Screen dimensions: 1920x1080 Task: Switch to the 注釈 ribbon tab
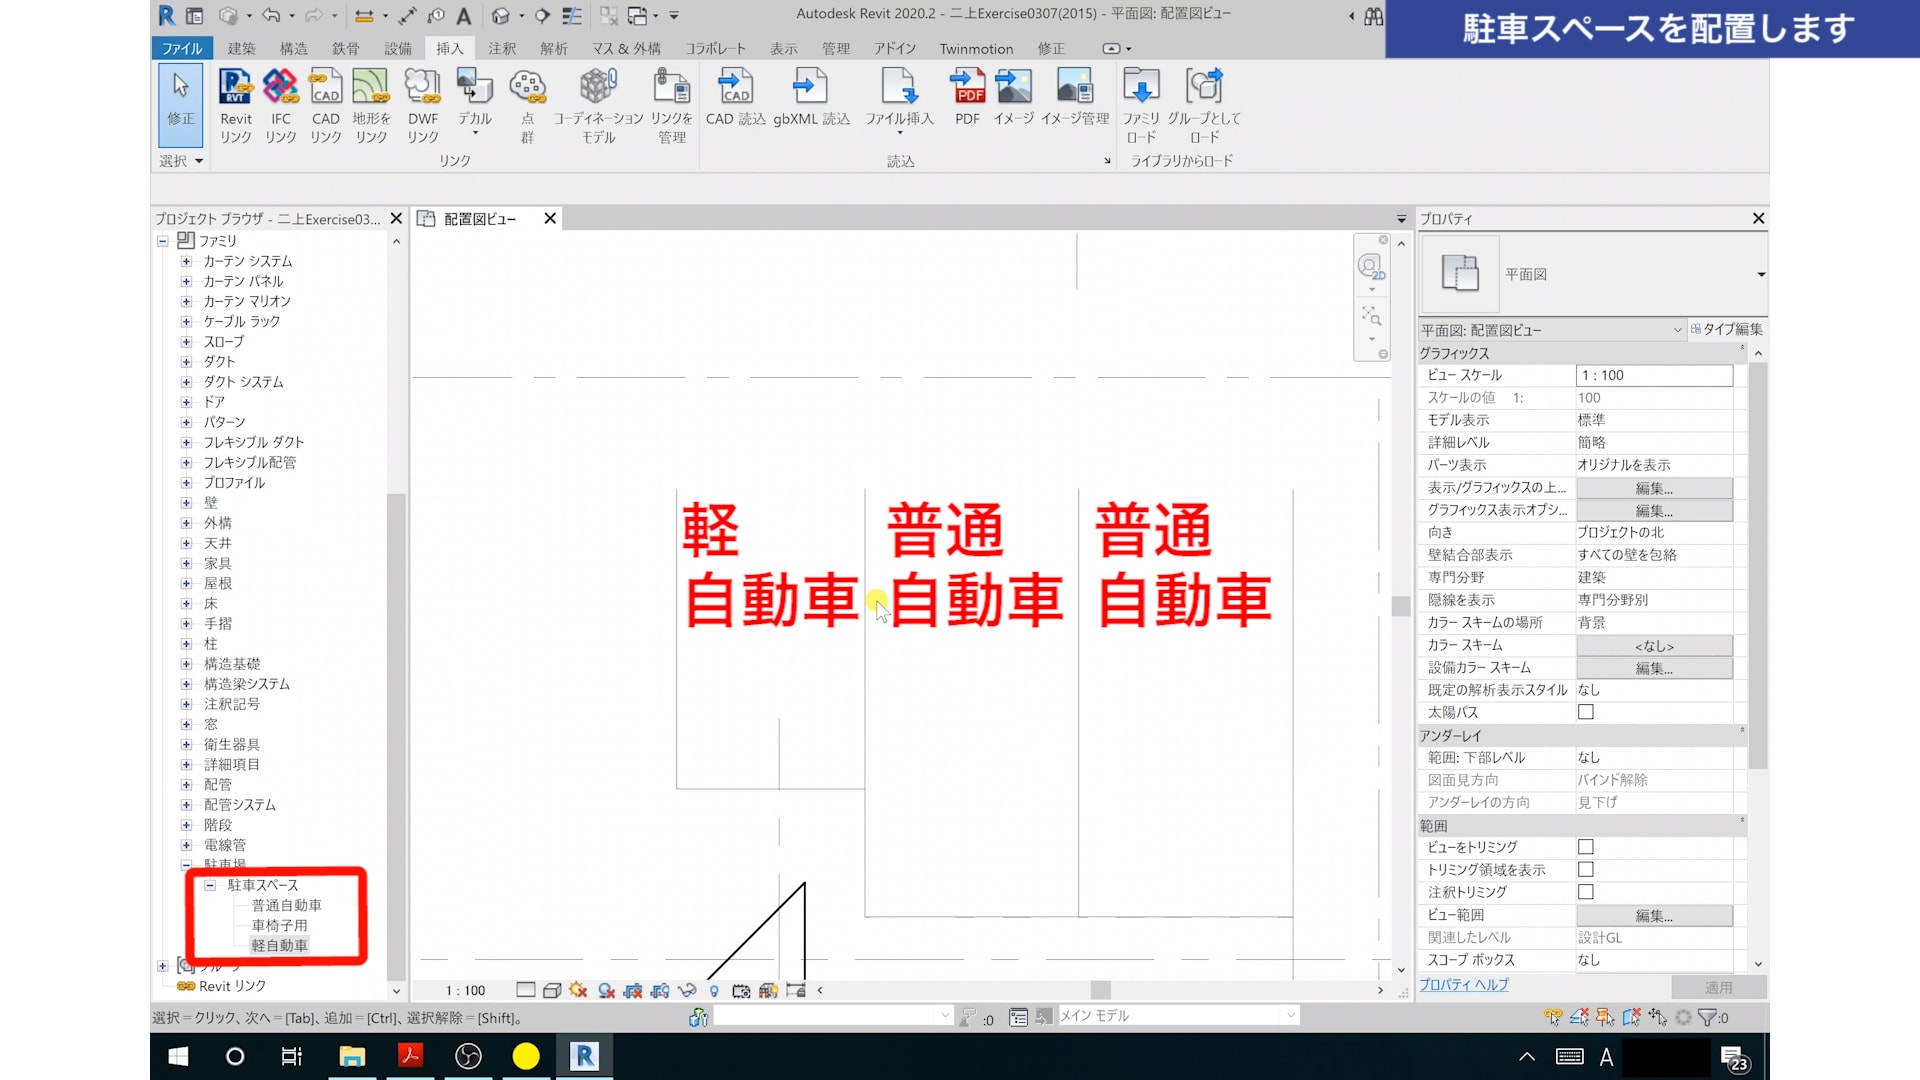point(502,48)
